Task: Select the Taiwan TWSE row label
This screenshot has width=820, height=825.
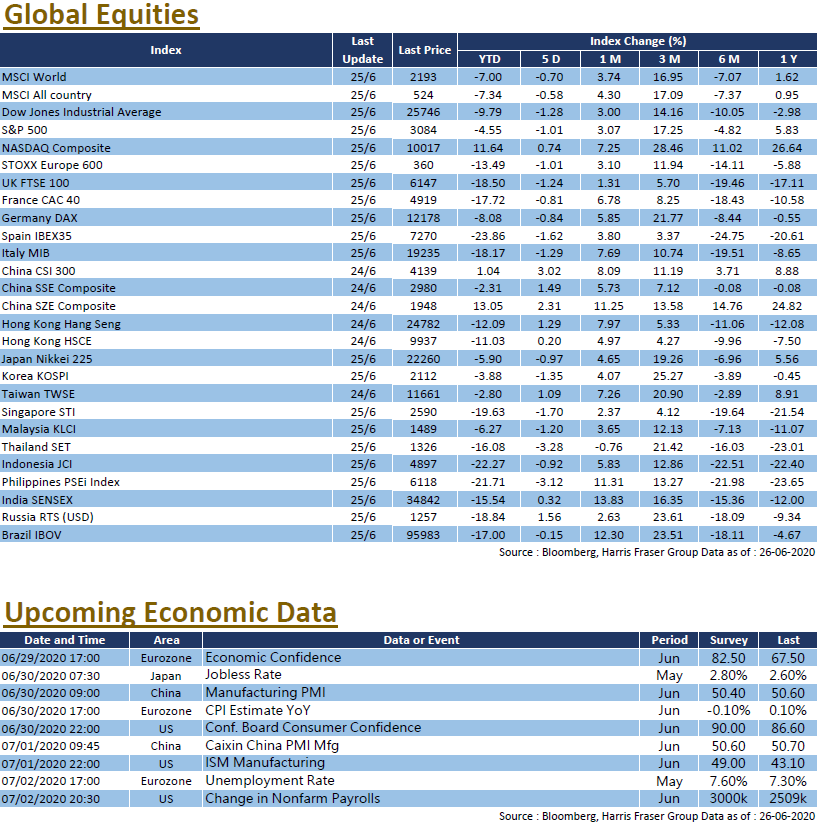Action: point(38,394)
